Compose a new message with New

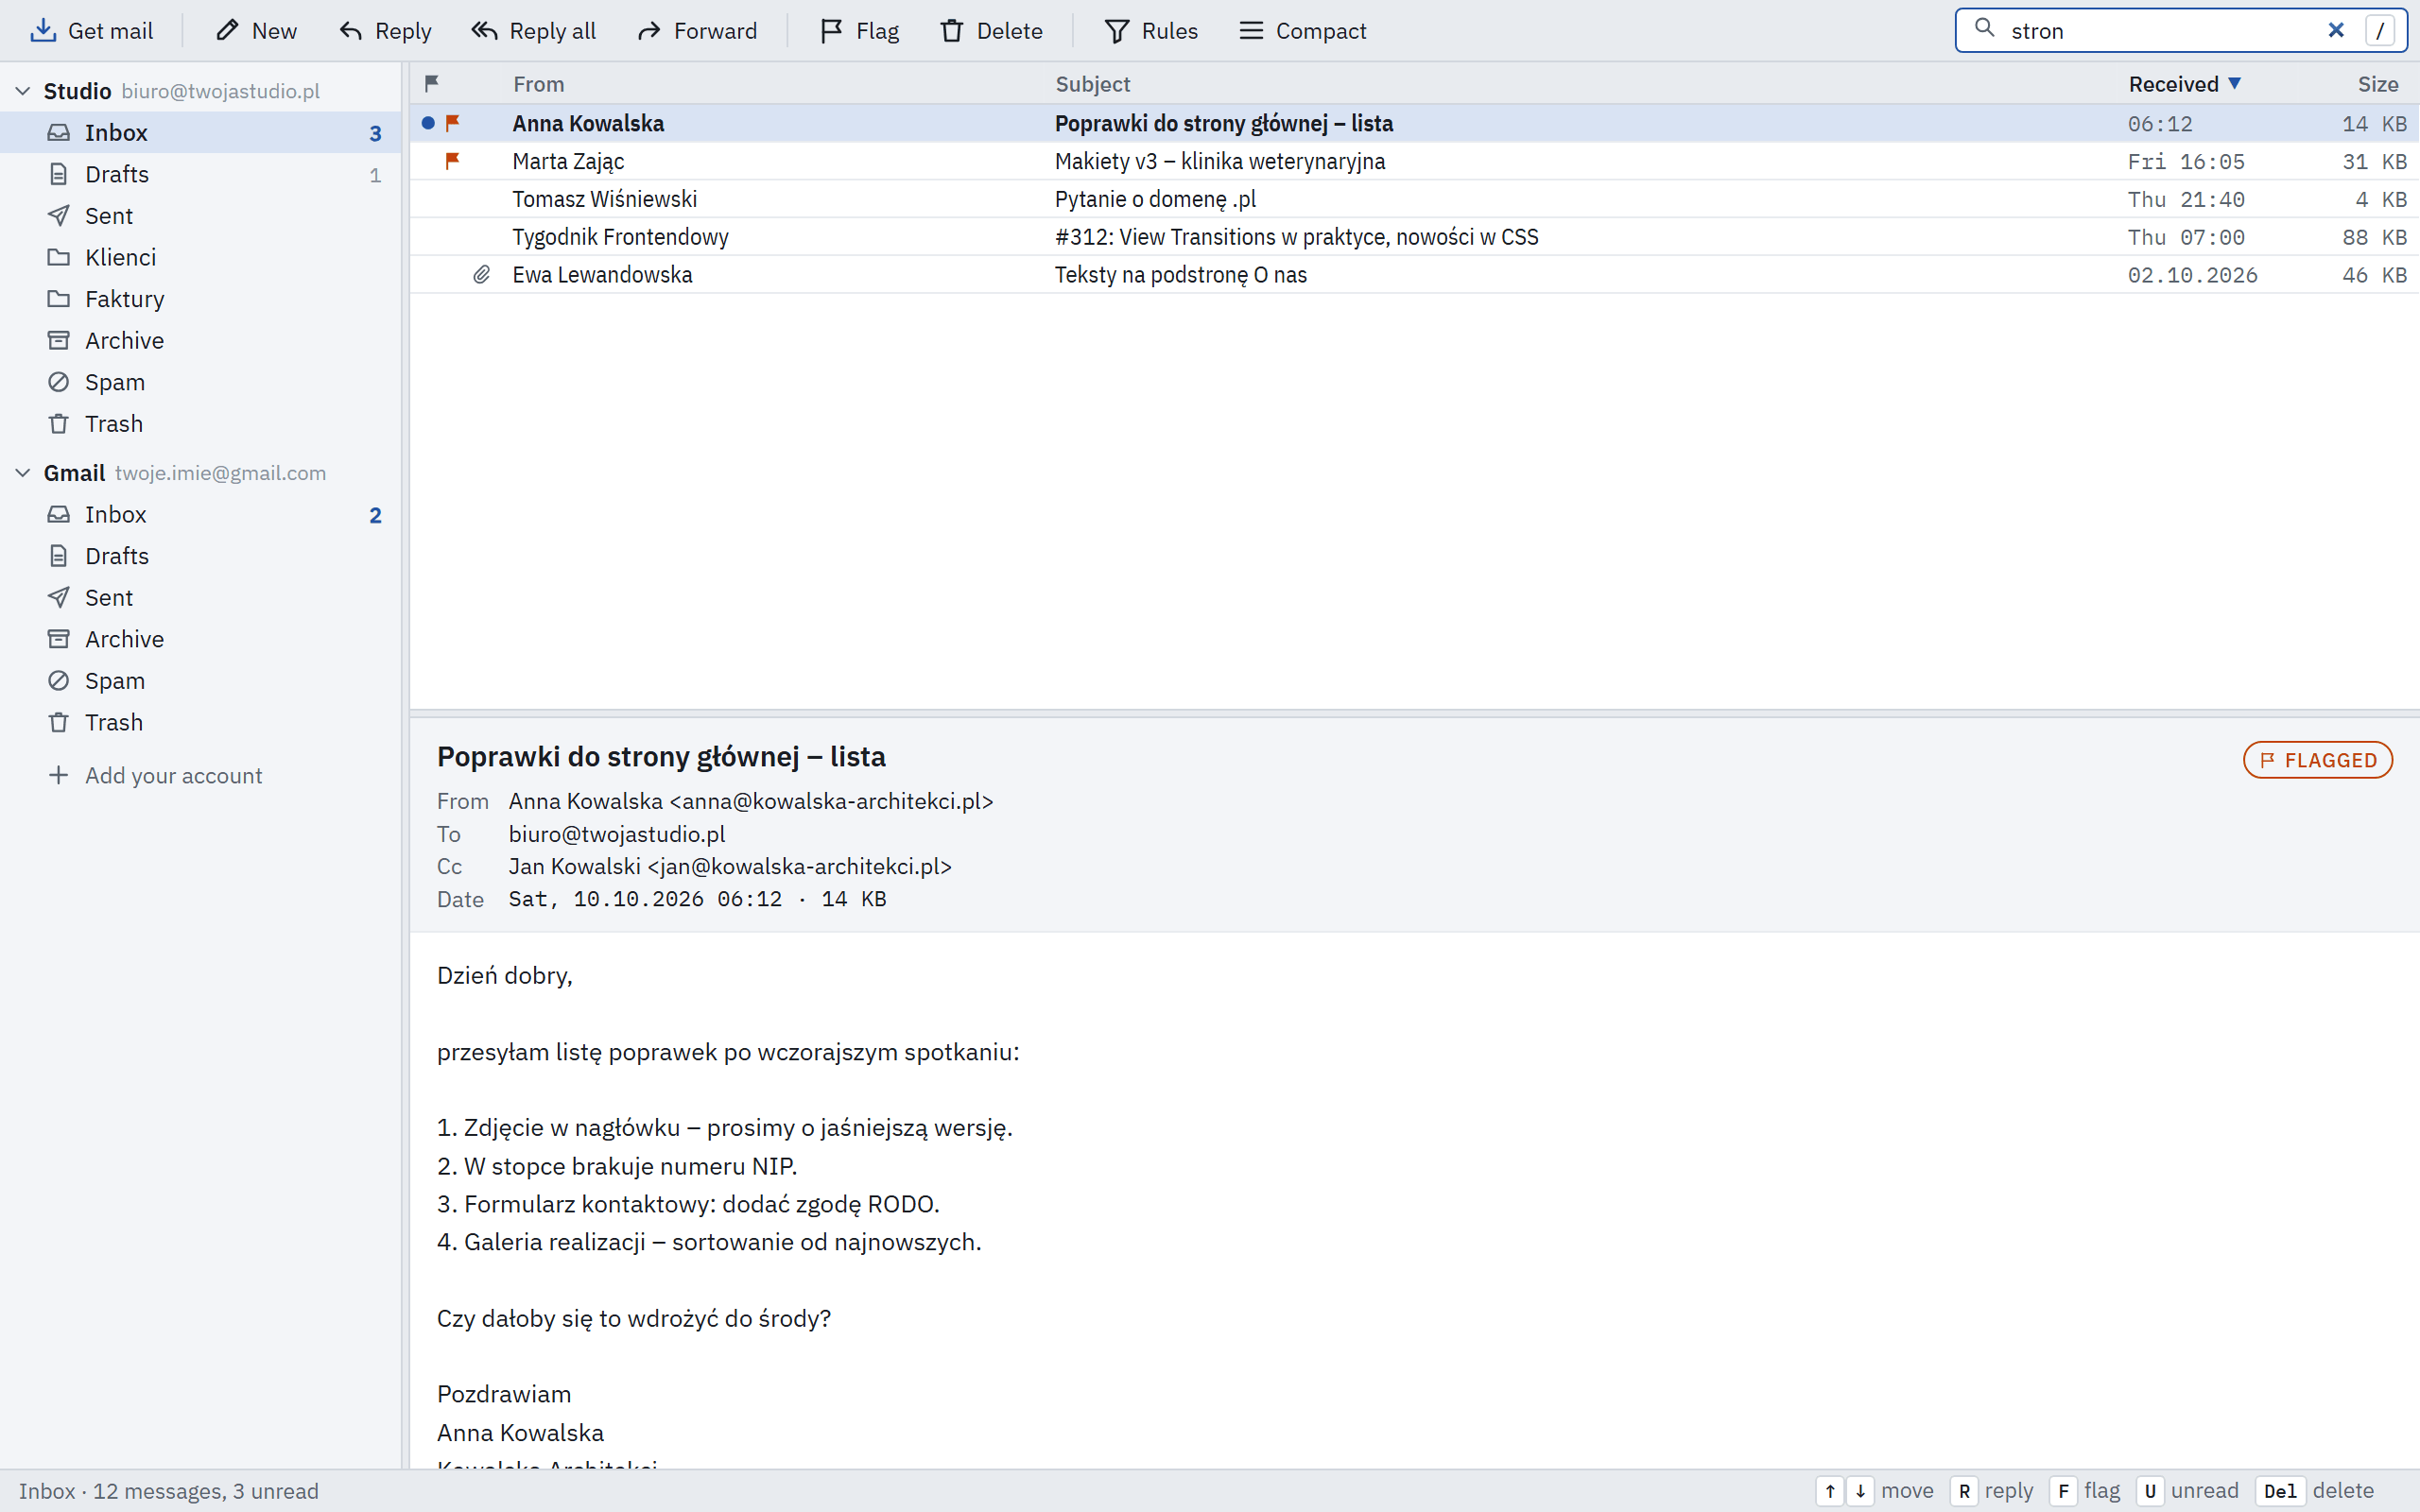(x=256, y=31)
